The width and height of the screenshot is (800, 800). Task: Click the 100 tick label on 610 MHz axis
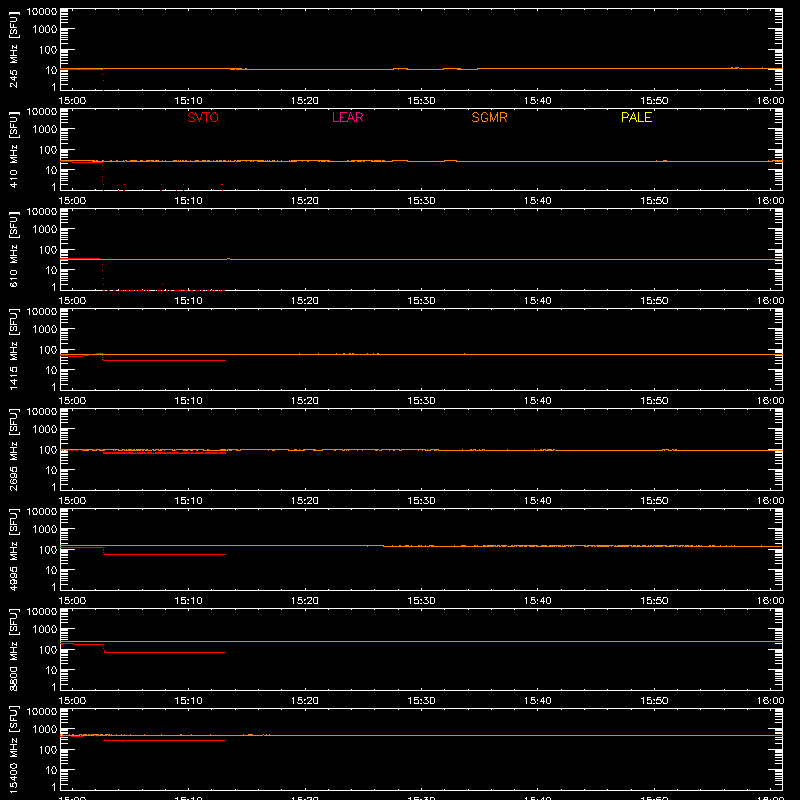pos(48,250)
